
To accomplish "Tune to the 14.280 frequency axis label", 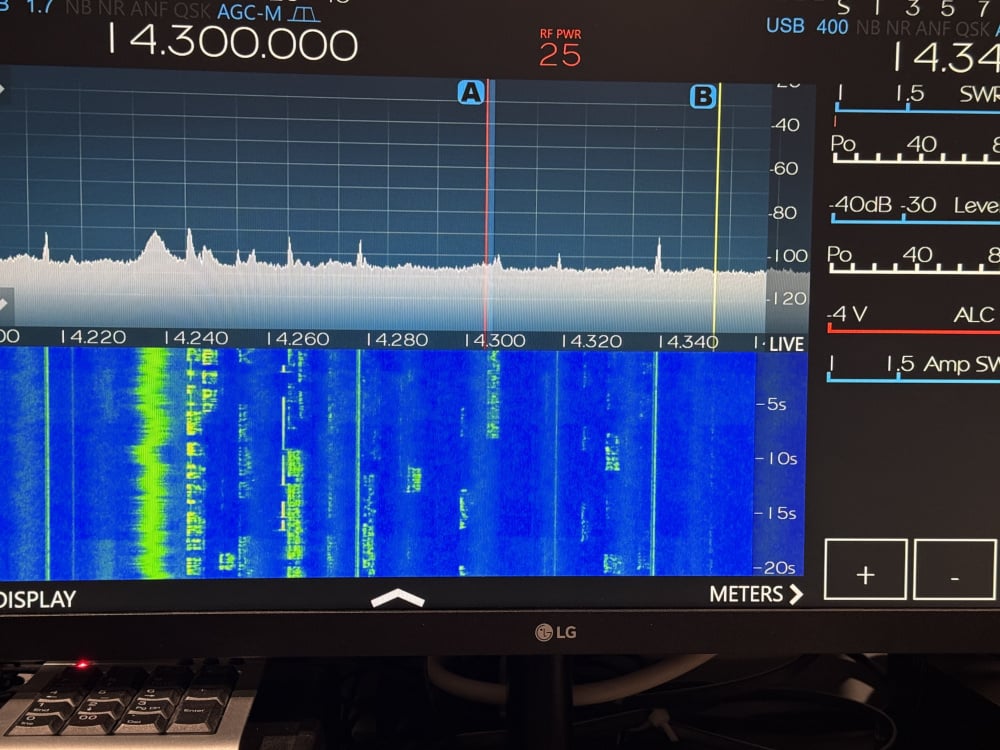I will click(x=397, y=339).
